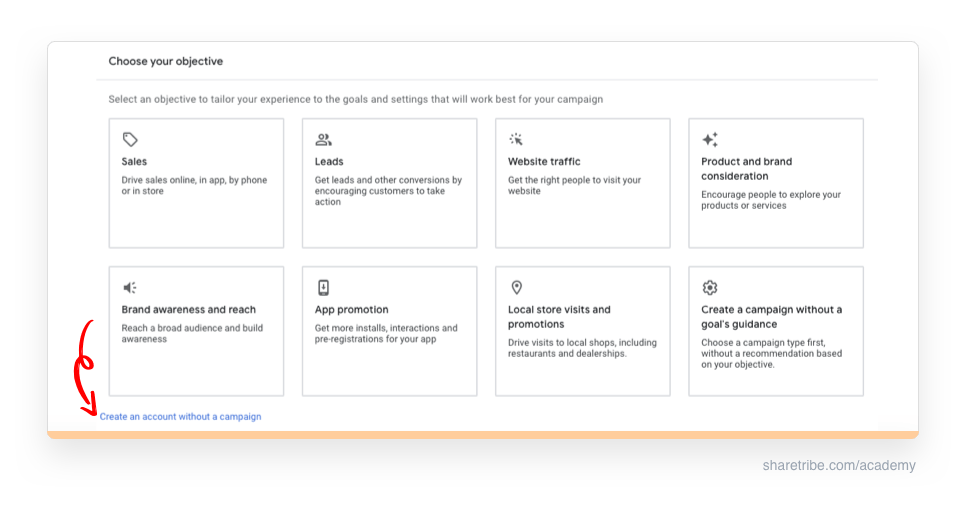Choose the Leads objective title

pos(329,162)
